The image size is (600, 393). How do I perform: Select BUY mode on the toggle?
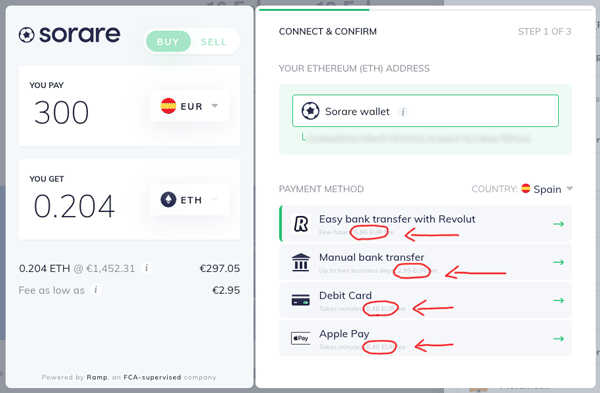[x=168, y=42]
